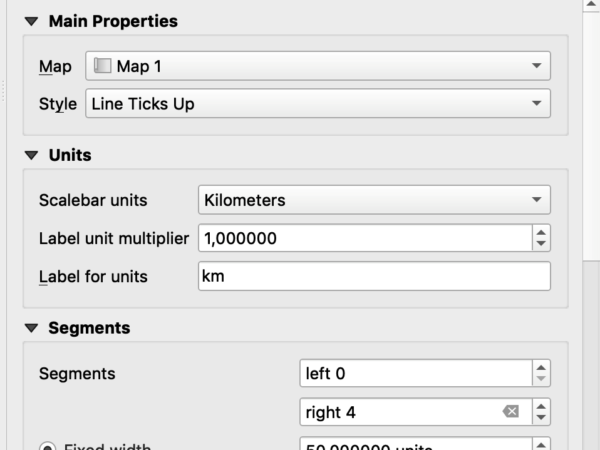
Task: Decrease right segments with down arrow
Action: click(541, 417)
